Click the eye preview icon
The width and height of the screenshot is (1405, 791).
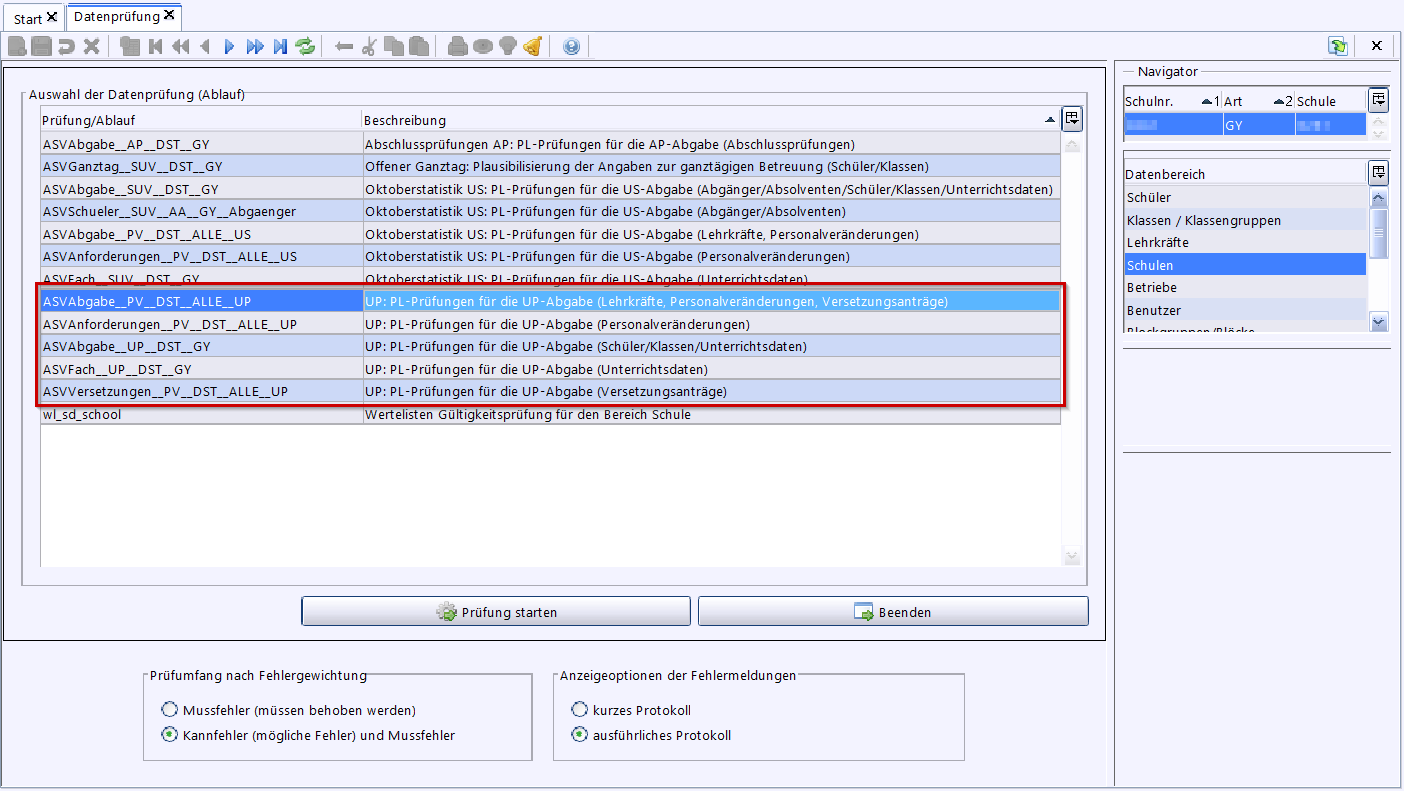point(483,46)
